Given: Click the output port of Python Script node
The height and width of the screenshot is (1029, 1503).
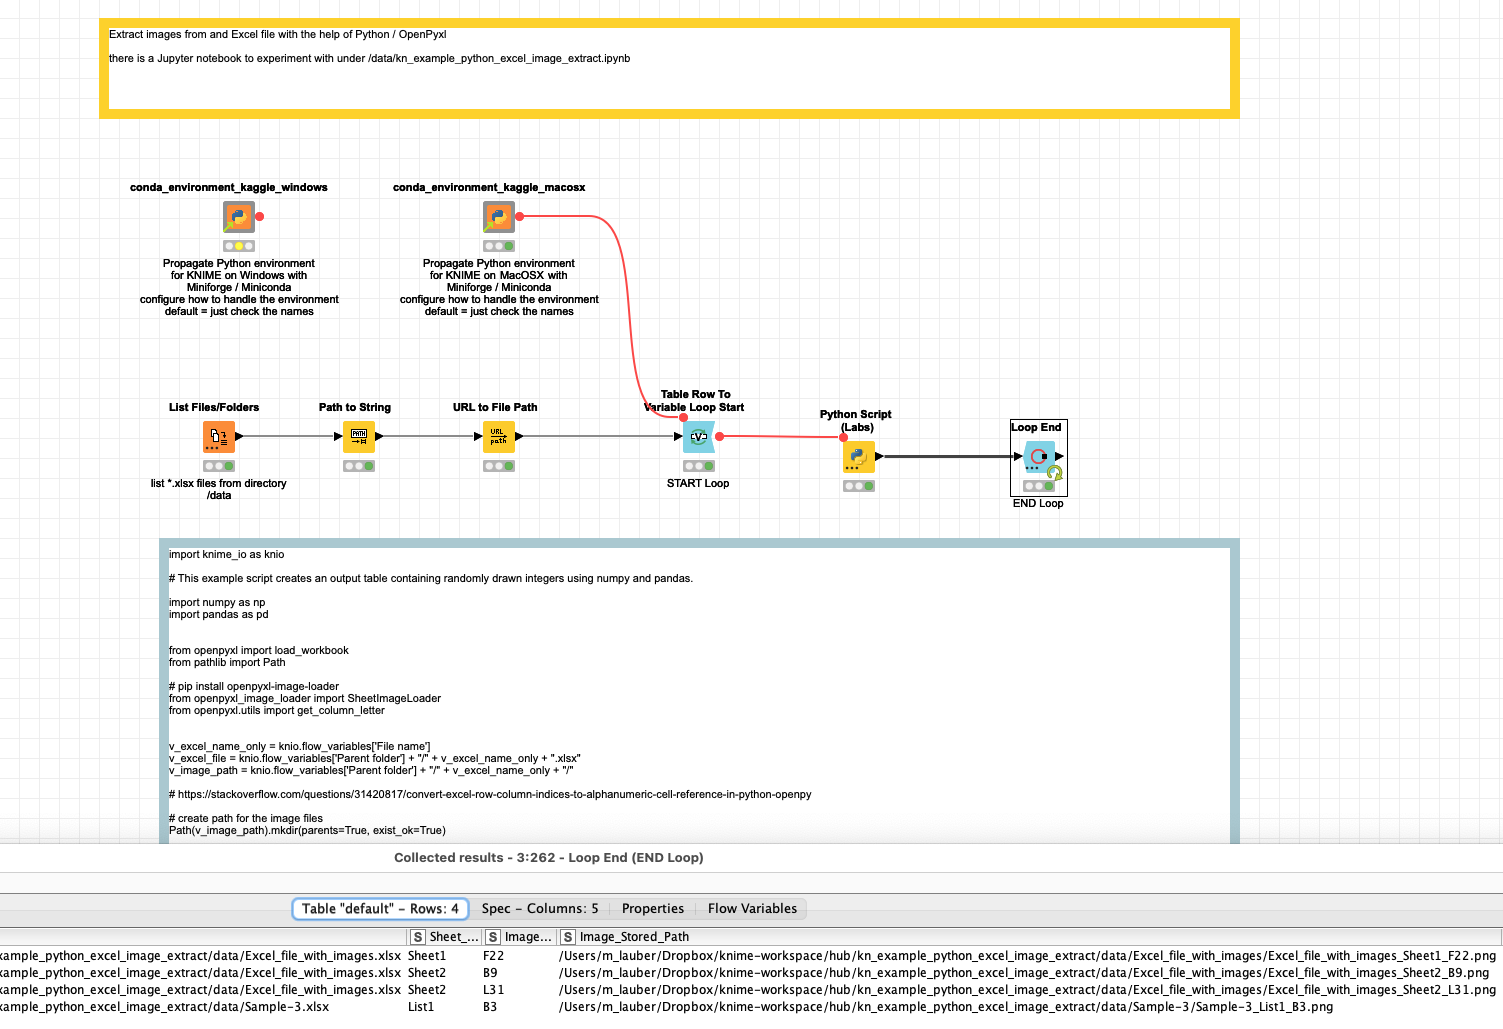Looking at the screenshot, I should click(880, 456).
